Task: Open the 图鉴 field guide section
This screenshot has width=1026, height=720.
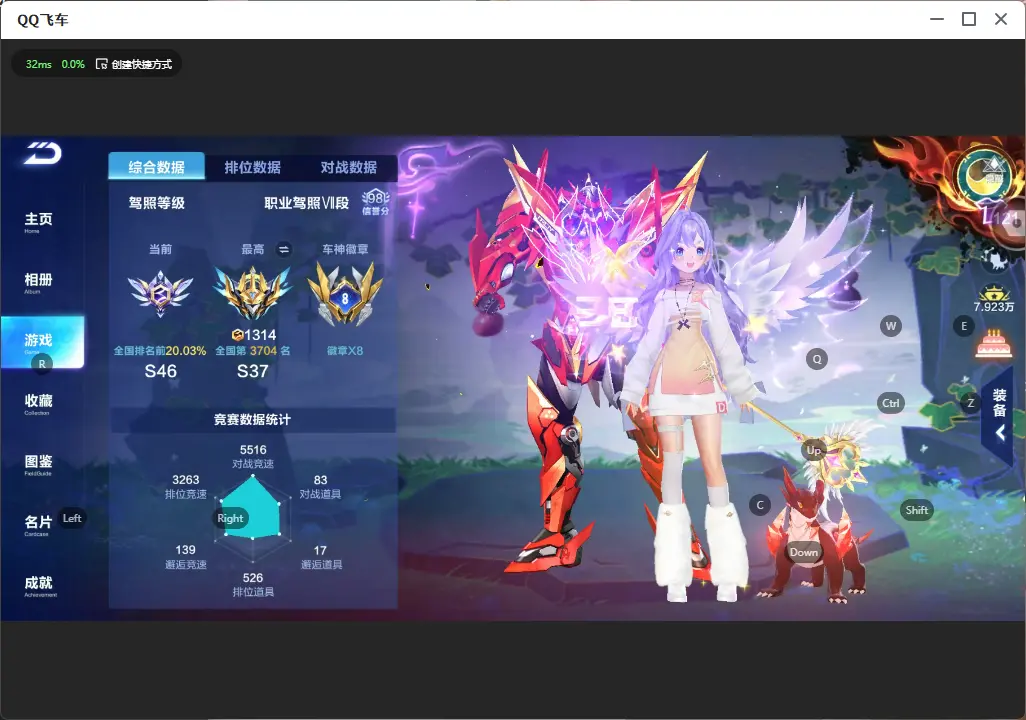Action: pos(39,465)
